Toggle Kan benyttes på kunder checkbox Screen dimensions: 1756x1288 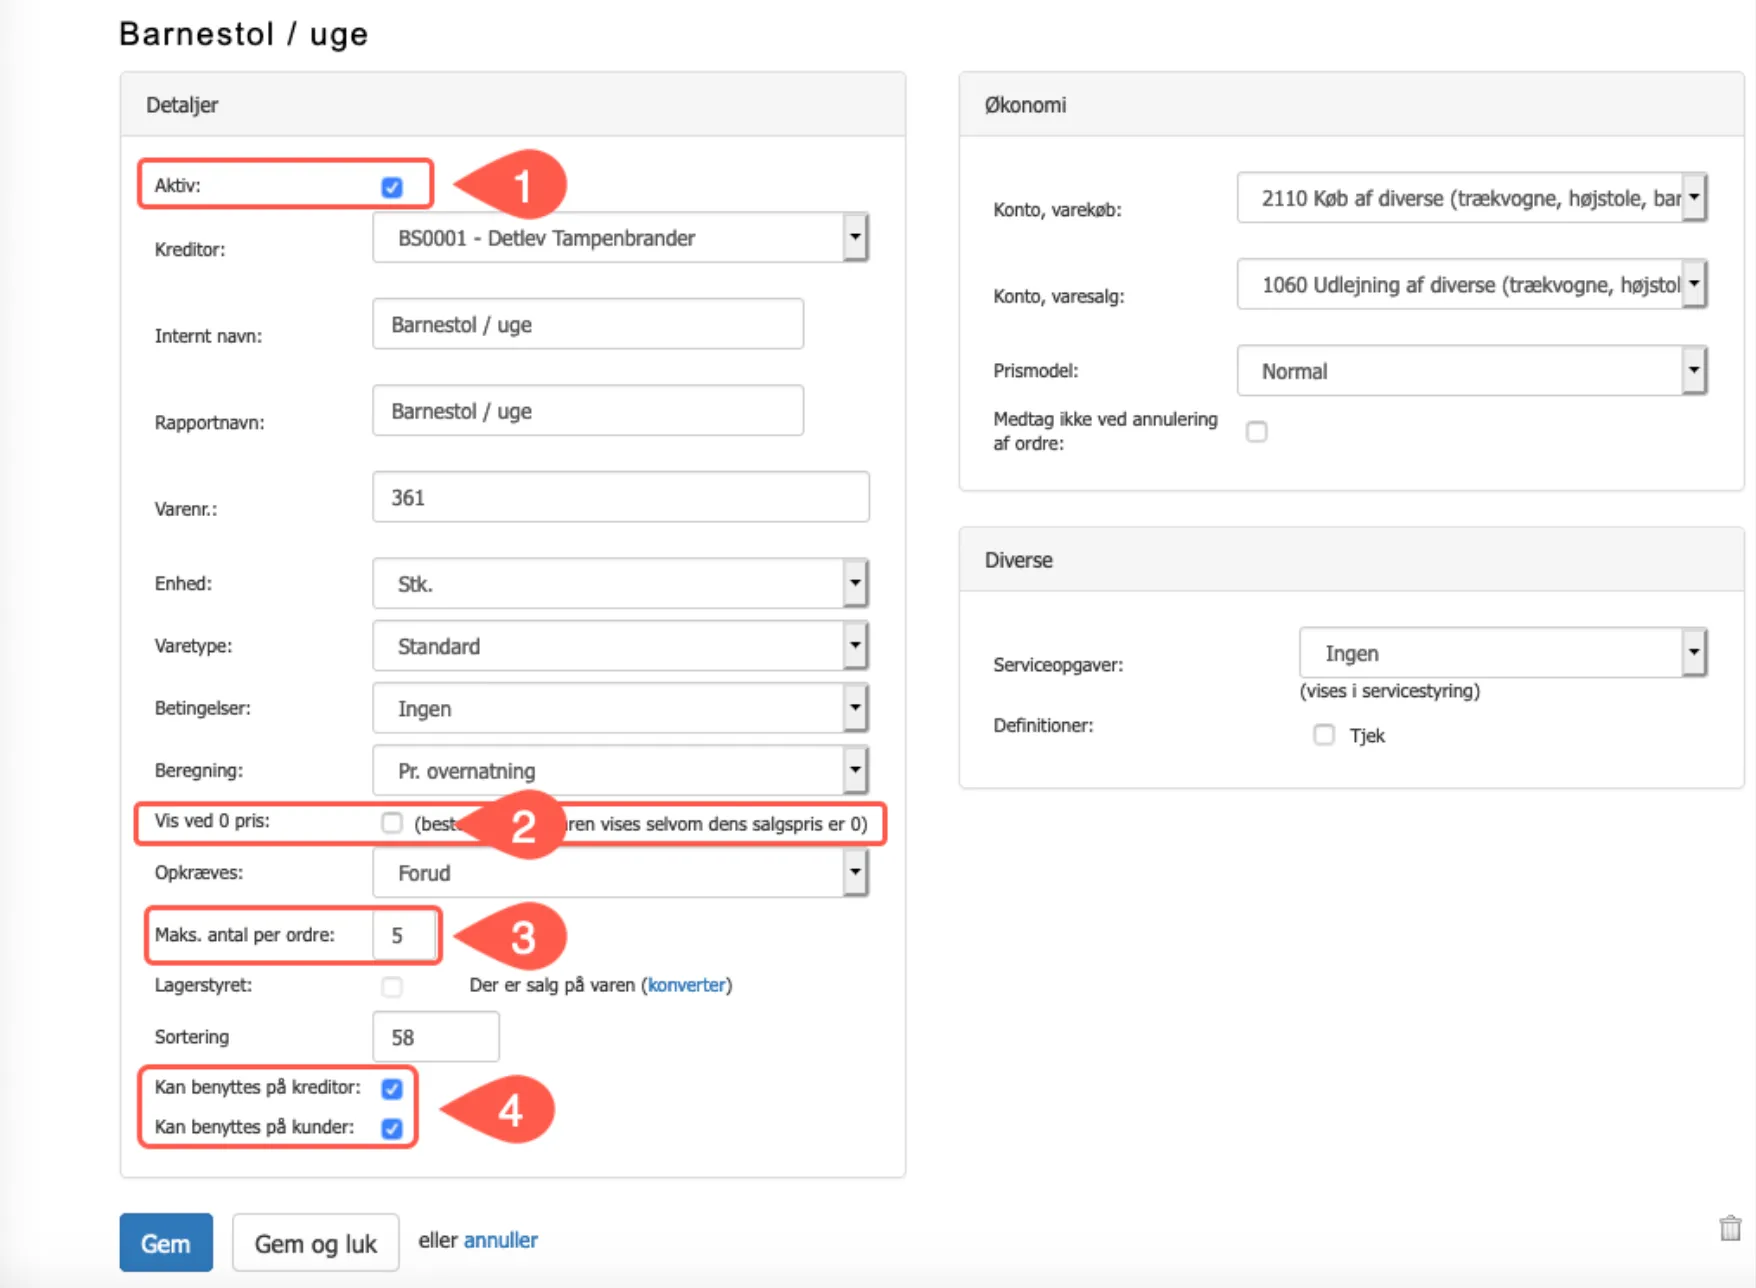point(392,1128)
